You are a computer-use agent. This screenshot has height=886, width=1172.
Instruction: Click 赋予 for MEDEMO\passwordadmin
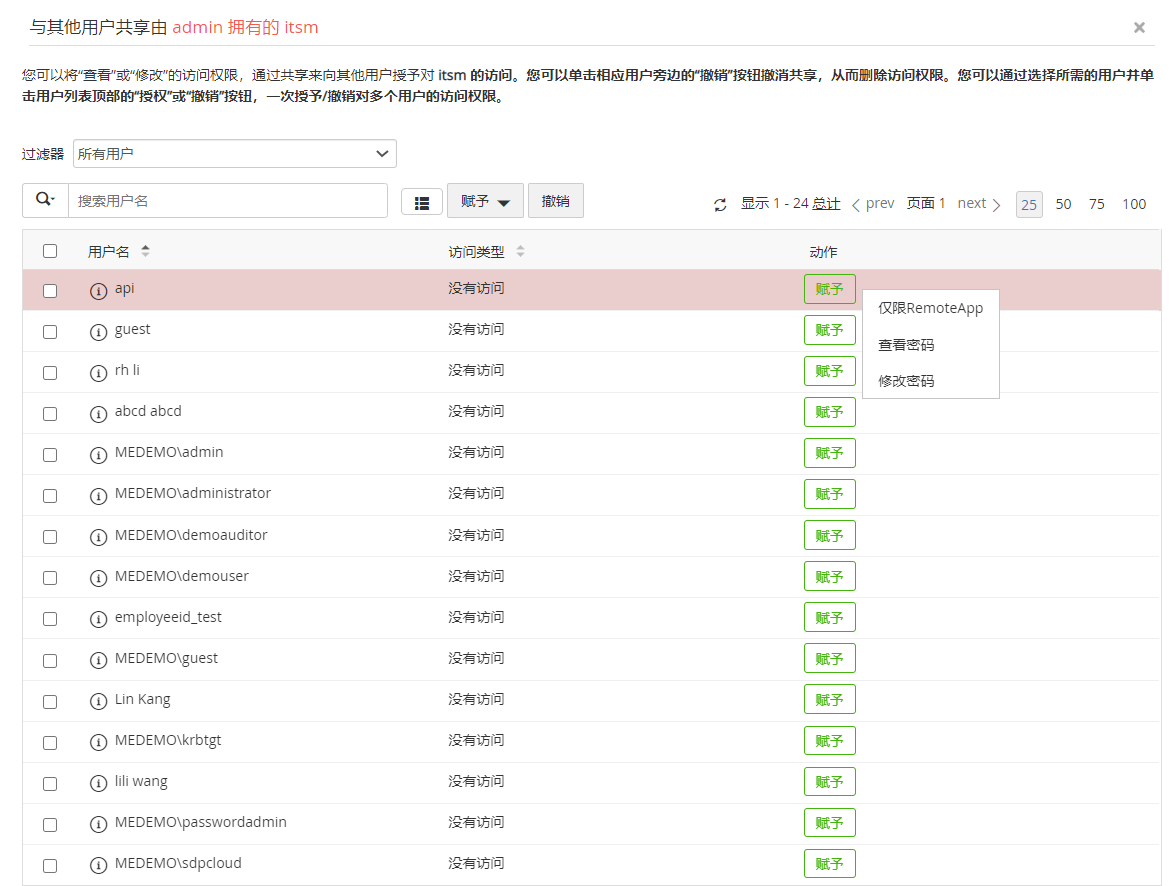(830, 823)
